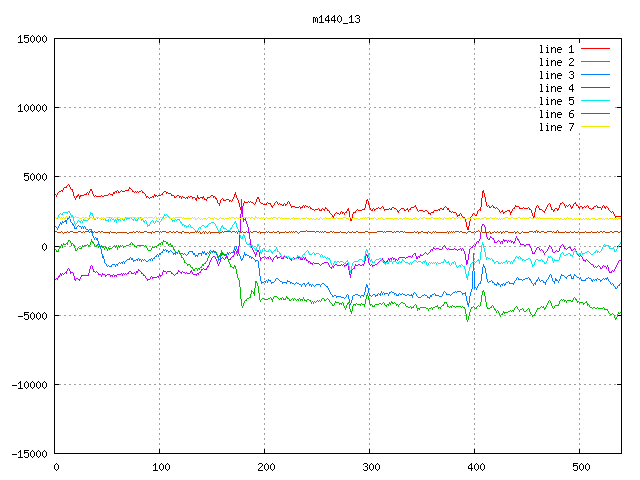Click the -15000 y-axis tick label
Viewport: 640px width, 480px height.
pos(29,453)
